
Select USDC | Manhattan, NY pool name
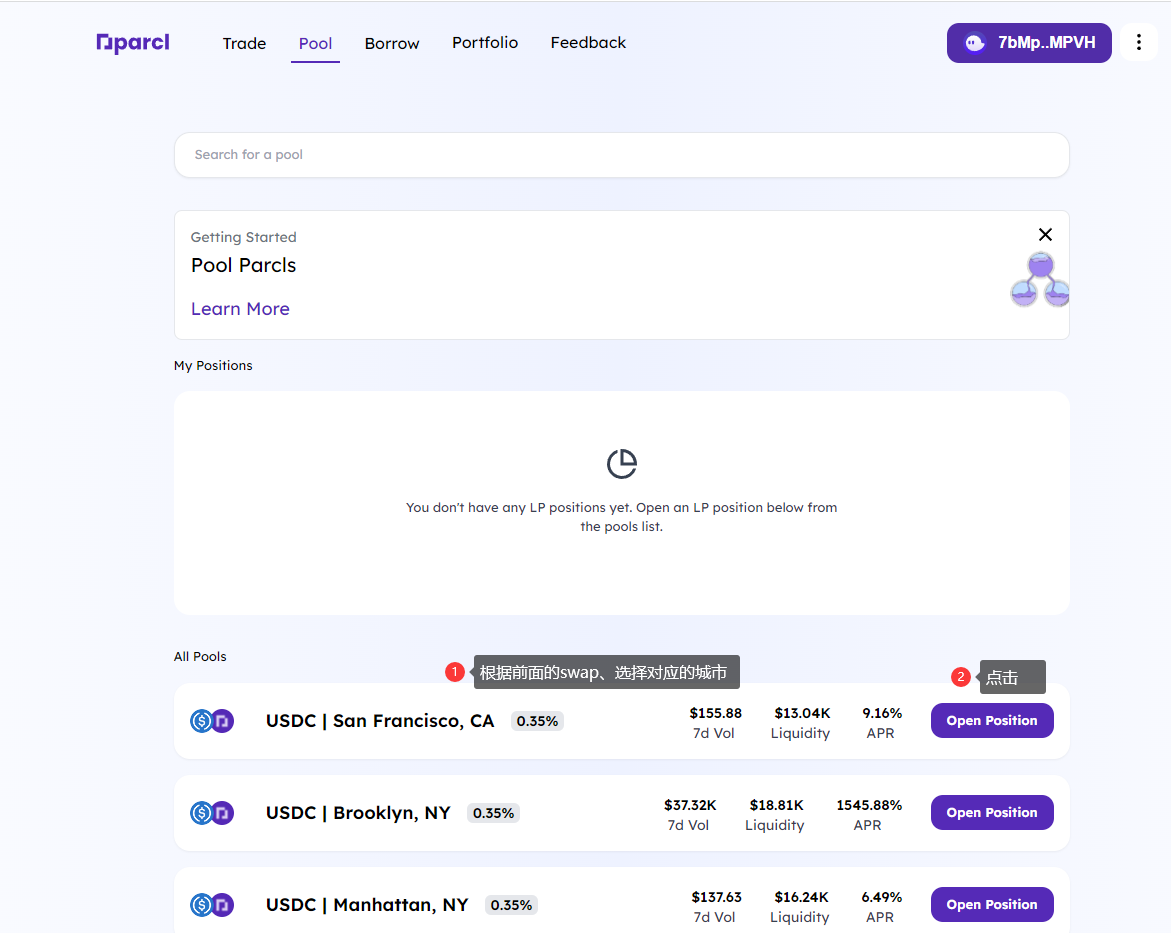pyautogui.click(x=367, y=905)
